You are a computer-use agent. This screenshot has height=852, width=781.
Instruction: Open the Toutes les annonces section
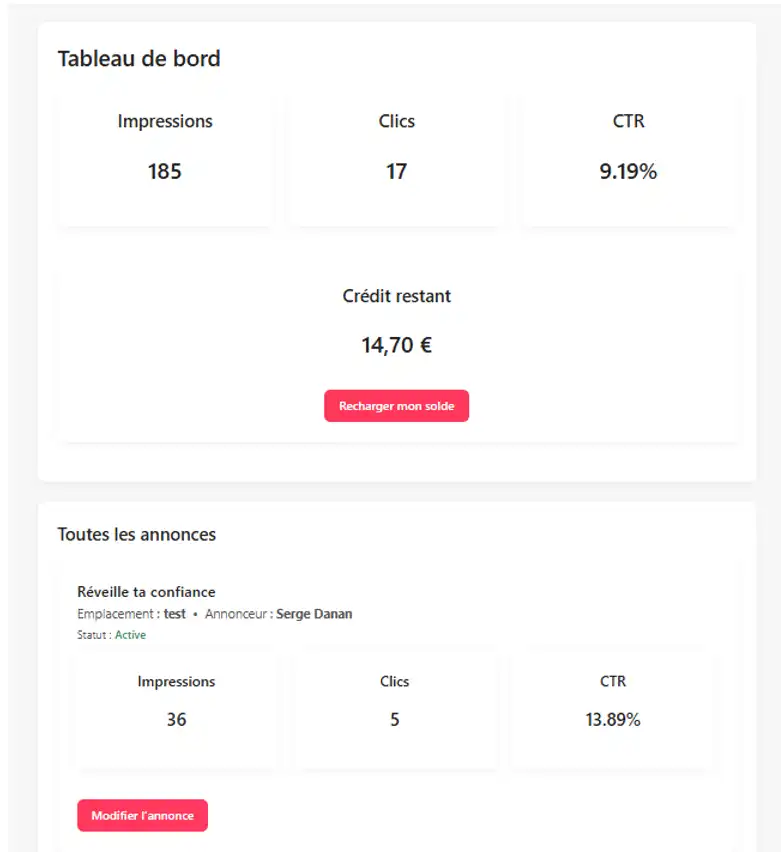(136, 535)
